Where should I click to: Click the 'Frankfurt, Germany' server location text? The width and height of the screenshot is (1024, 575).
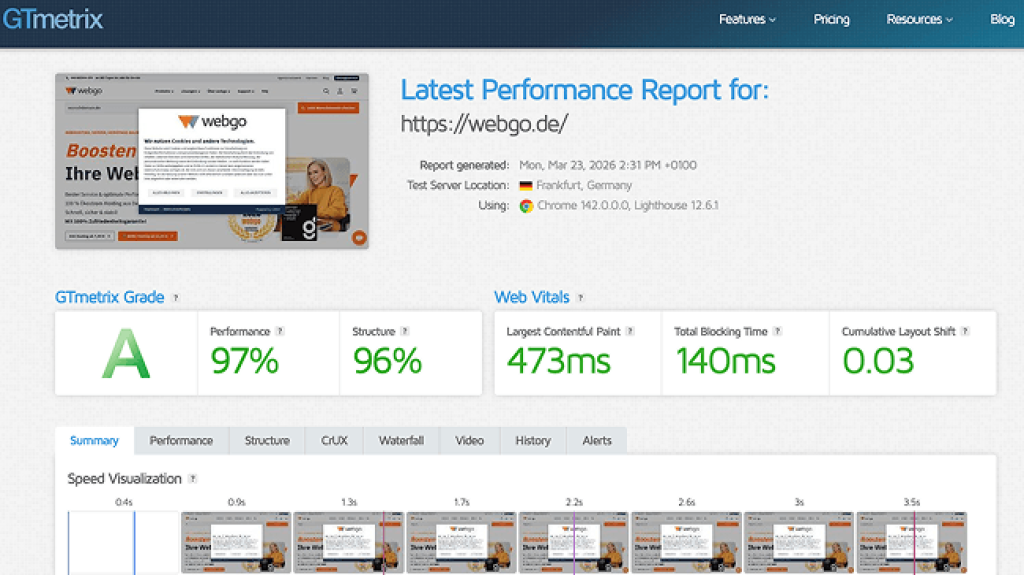point(584,186)
